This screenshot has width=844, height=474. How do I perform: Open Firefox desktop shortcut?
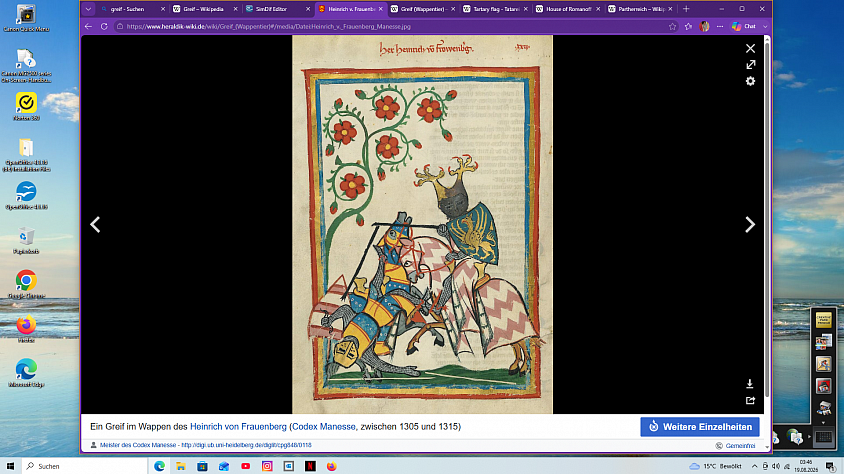click(x=26, y=329)
